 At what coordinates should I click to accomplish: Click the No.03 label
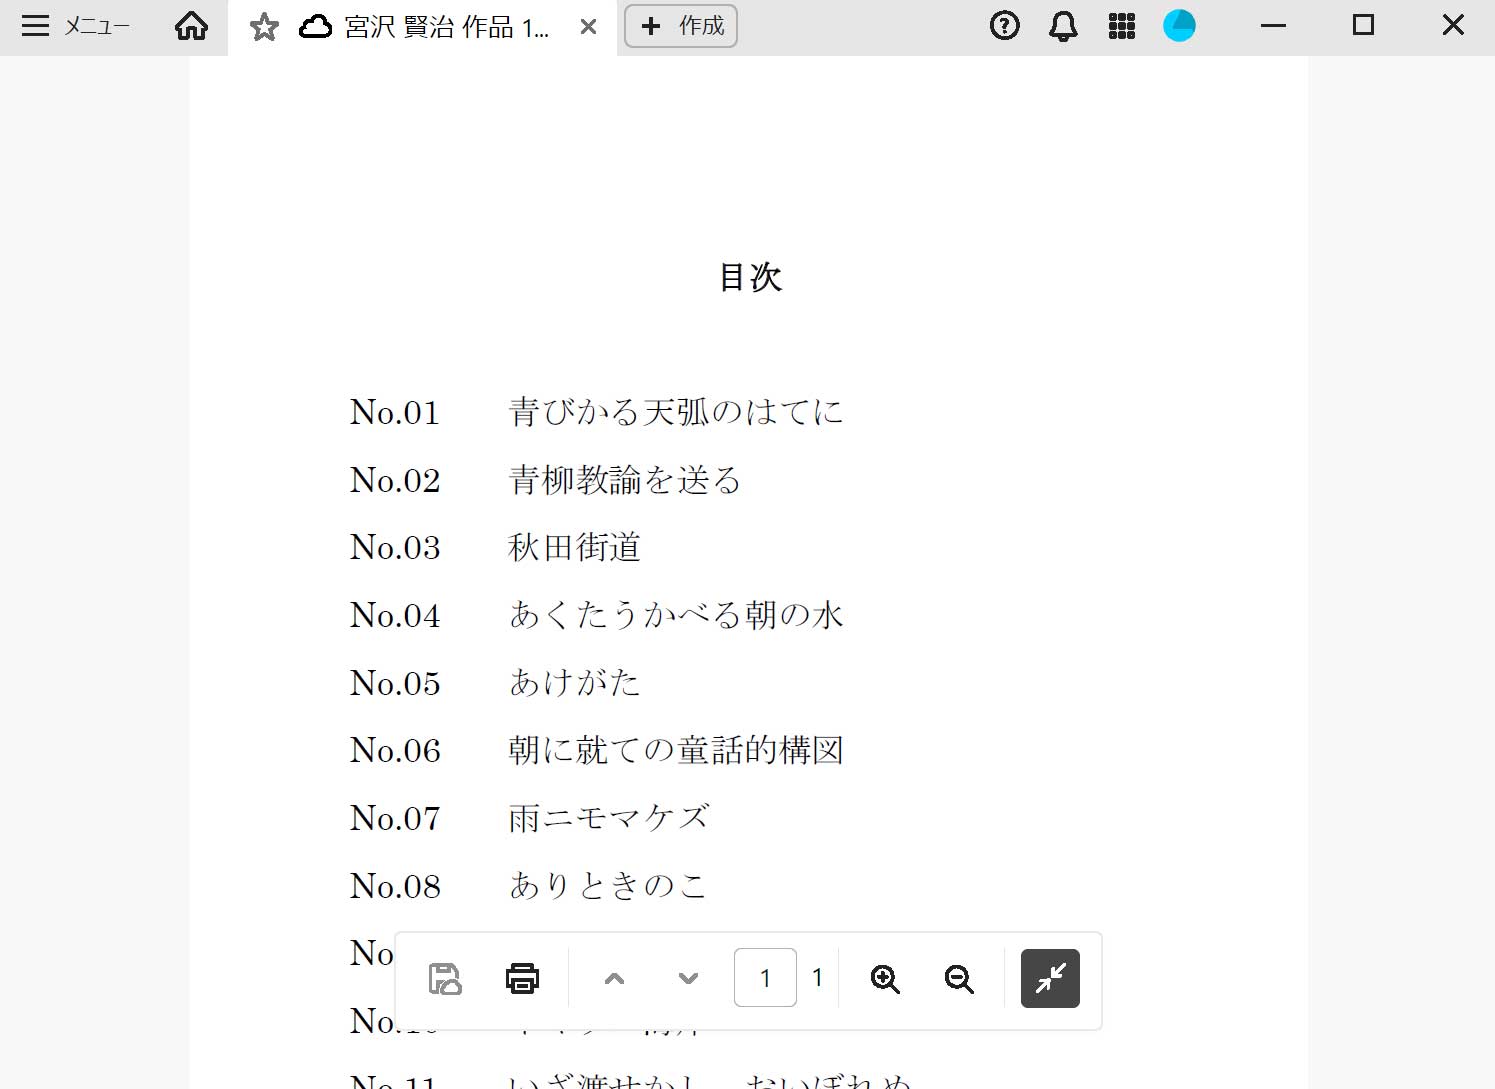(395, 547)
